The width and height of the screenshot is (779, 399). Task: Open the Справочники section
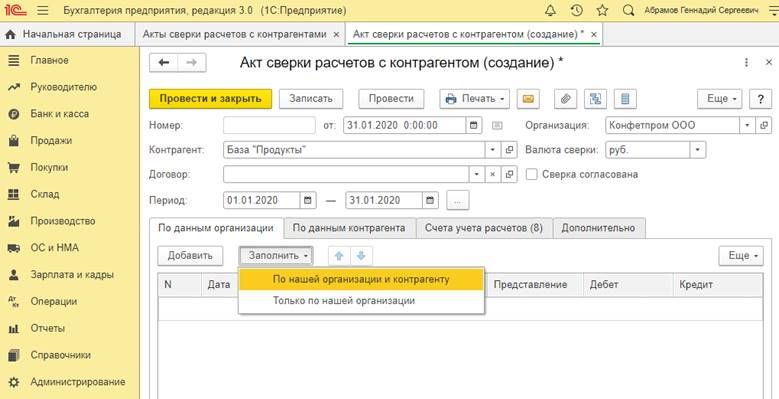[x=61, y=355]
